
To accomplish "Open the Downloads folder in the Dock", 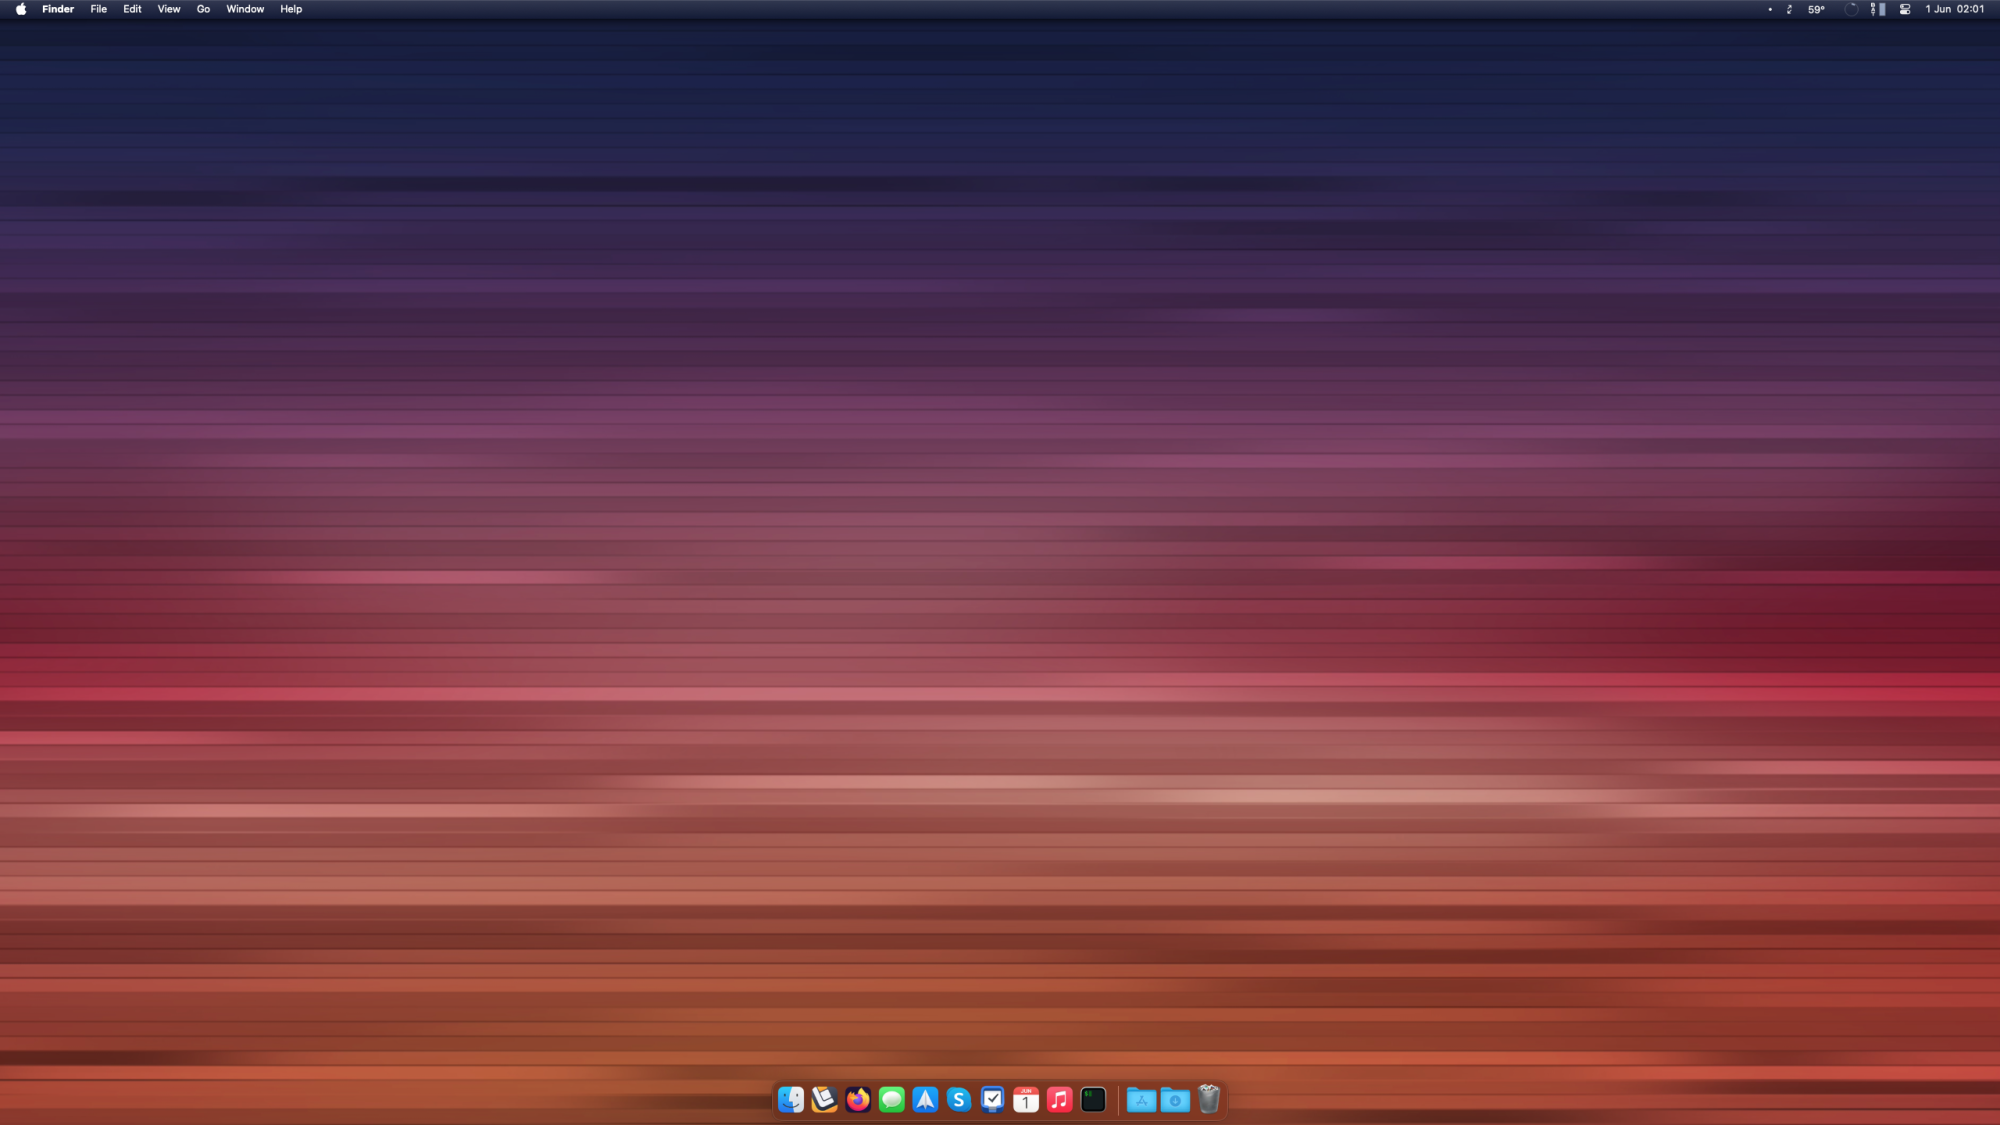I will [1175, 1100].
